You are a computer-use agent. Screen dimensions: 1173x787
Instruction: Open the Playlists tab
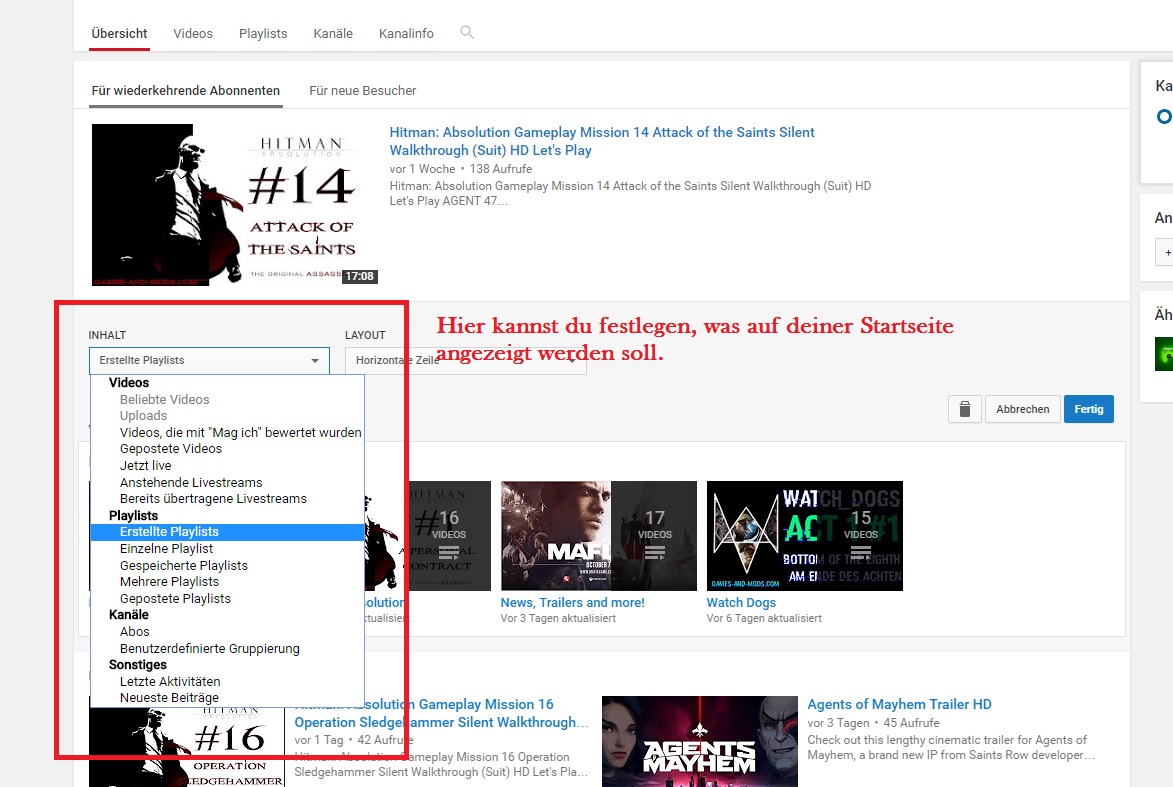pyautogui.click(x=263, y=33)
